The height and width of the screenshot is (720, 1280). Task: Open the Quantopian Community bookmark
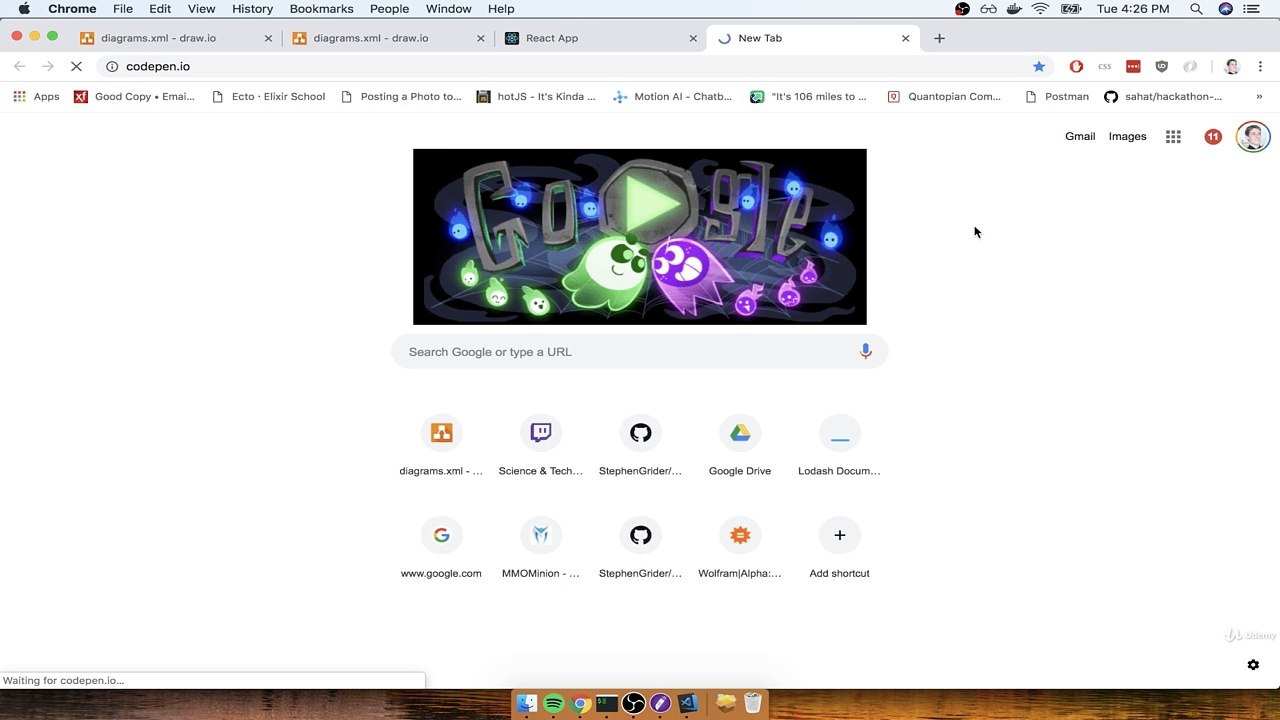[x=944, y=97]
